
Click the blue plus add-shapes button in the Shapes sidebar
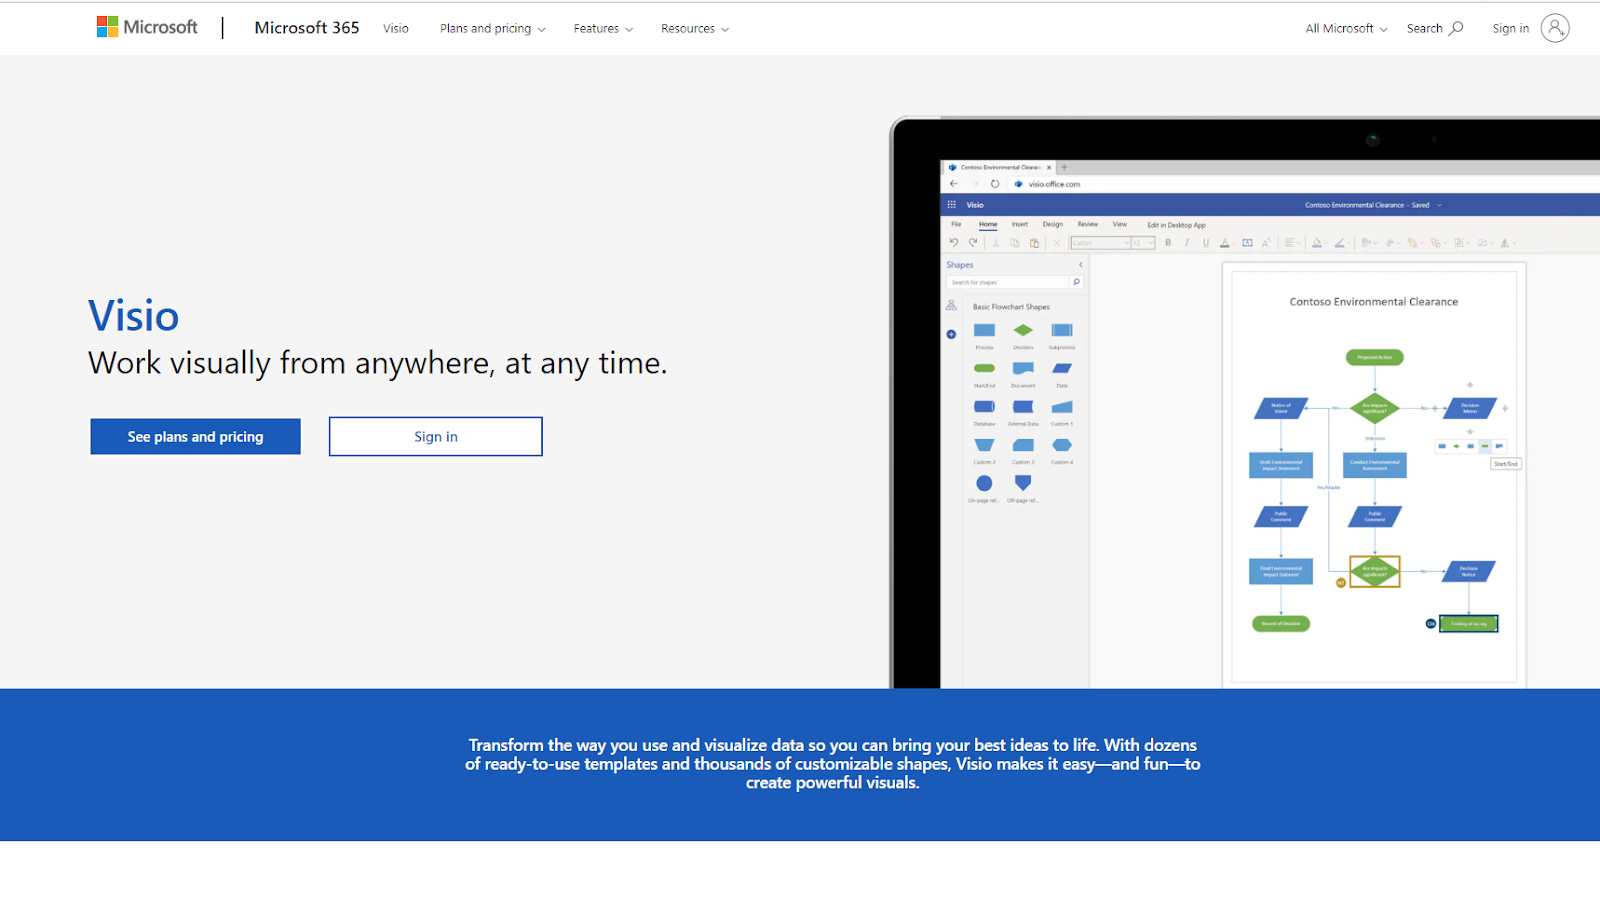[951, 334]
